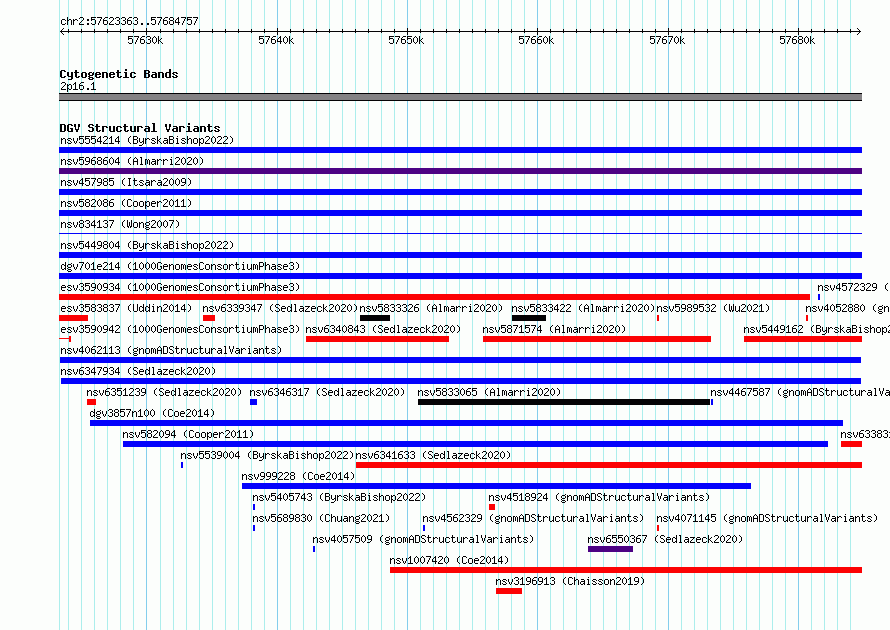Select nsv5833422 (Almarri2020) label
This screenshot has height=630, width=890.
pyautogui.click(x=583, y=308)
